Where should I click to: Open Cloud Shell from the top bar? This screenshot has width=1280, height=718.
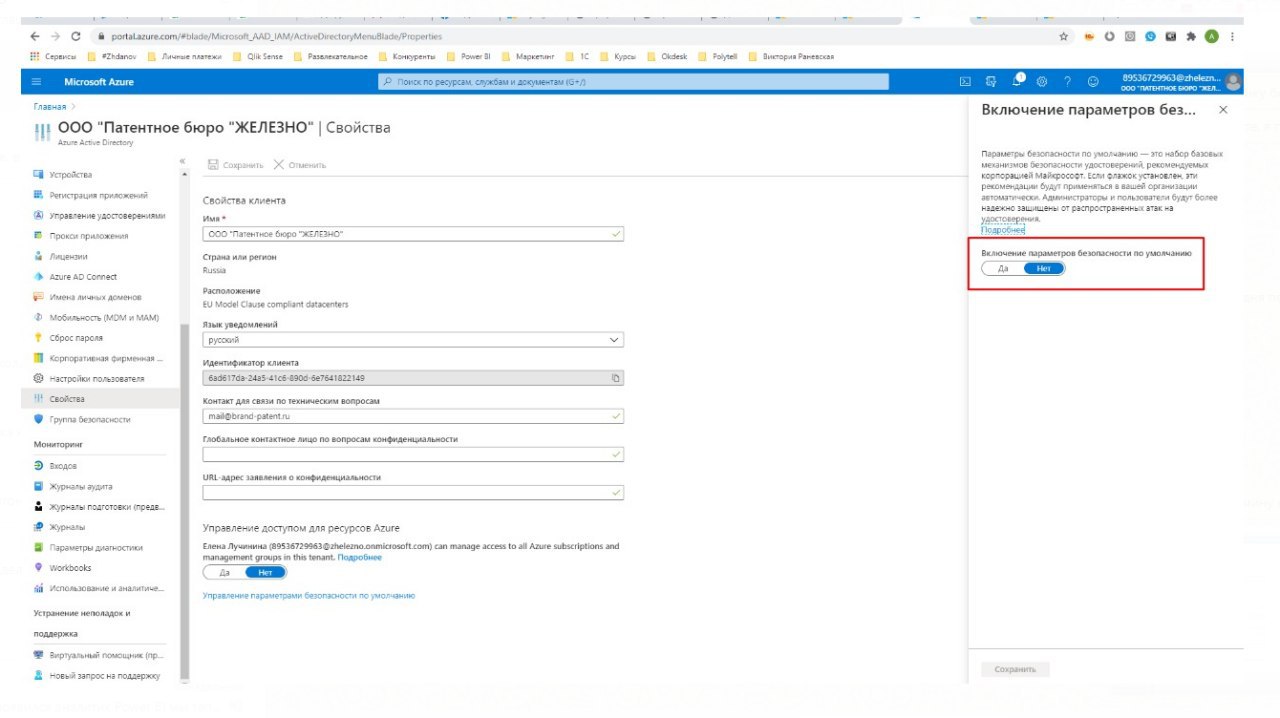pyautogui.click(x=965, y=82)
